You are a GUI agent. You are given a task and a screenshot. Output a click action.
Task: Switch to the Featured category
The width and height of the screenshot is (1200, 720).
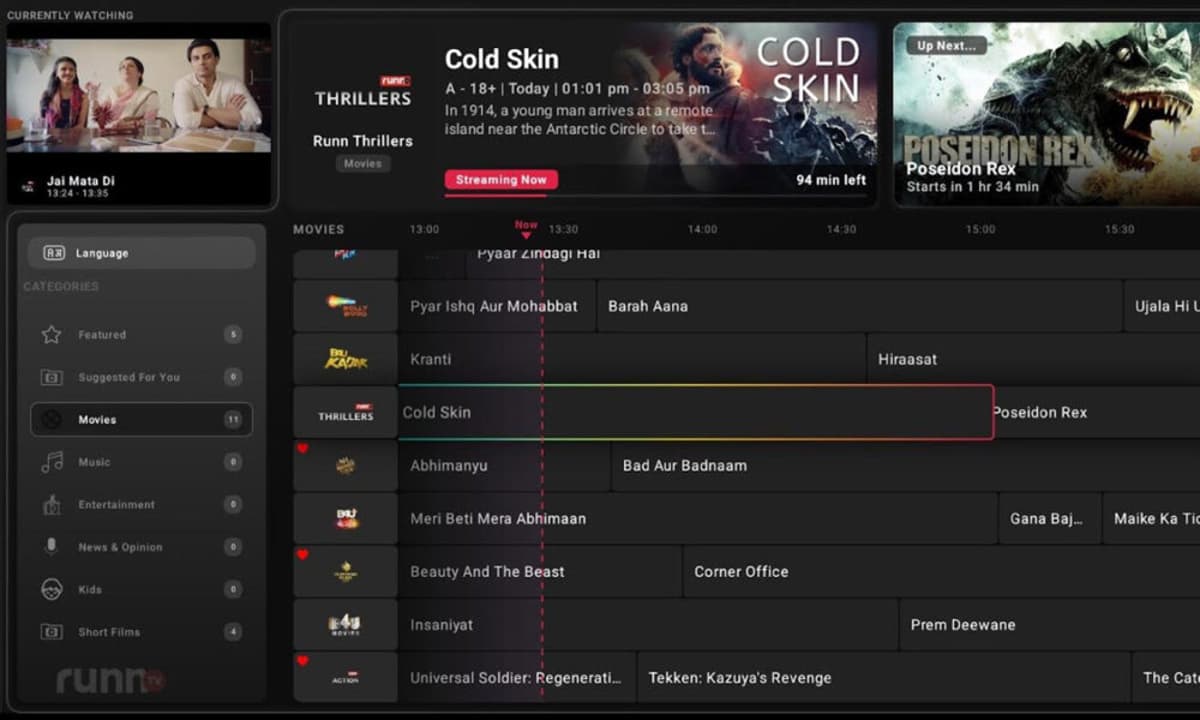click(x=141, y=335)
